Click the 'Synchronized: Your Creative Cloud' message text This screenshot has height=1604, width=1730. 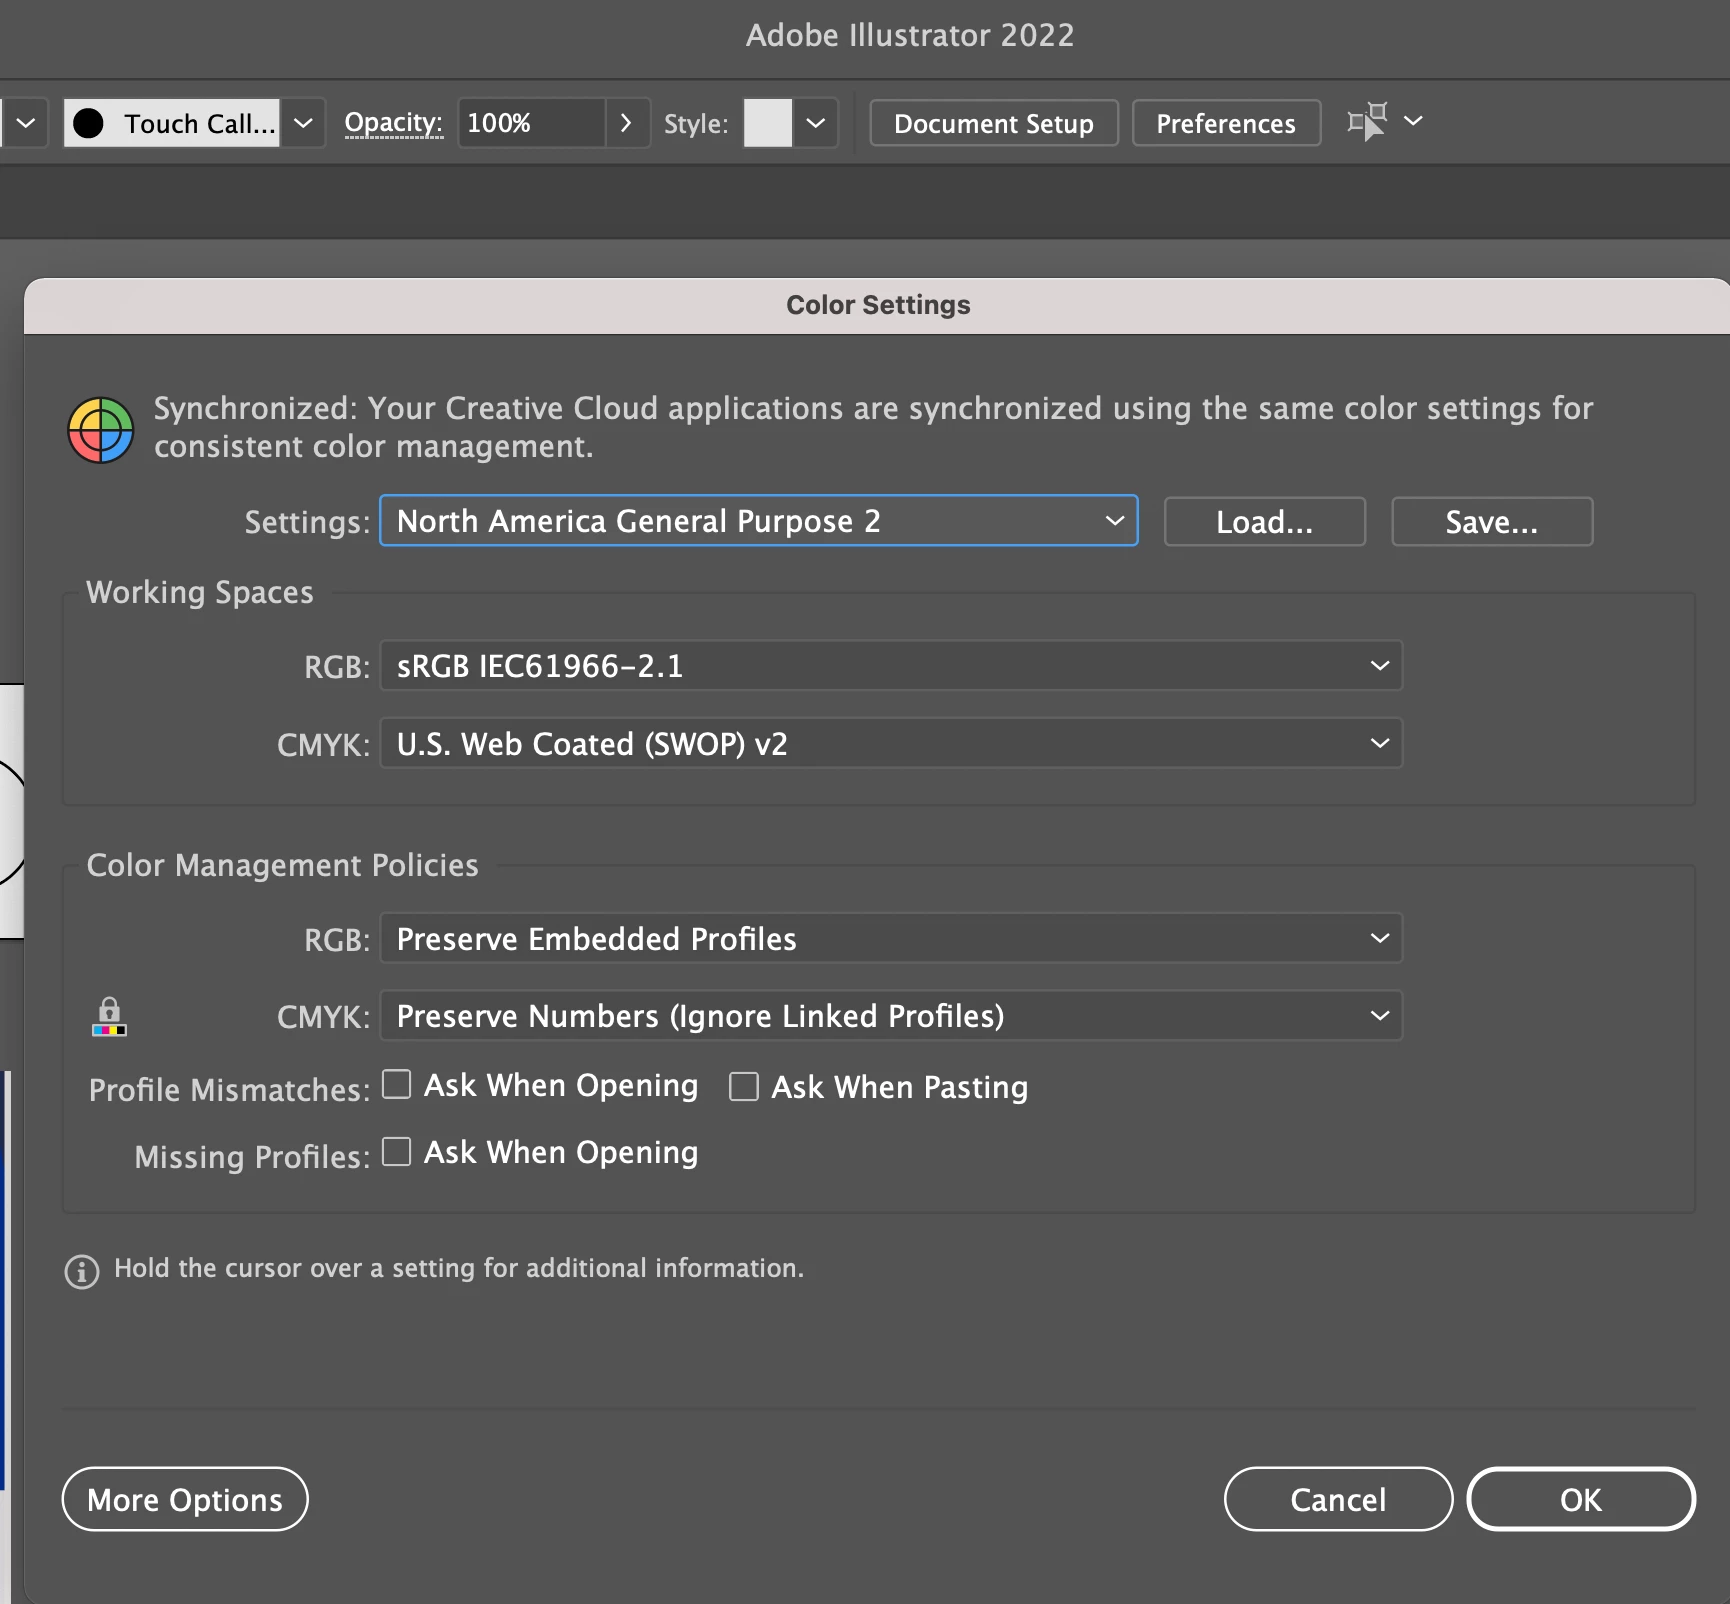click(873, 427)
